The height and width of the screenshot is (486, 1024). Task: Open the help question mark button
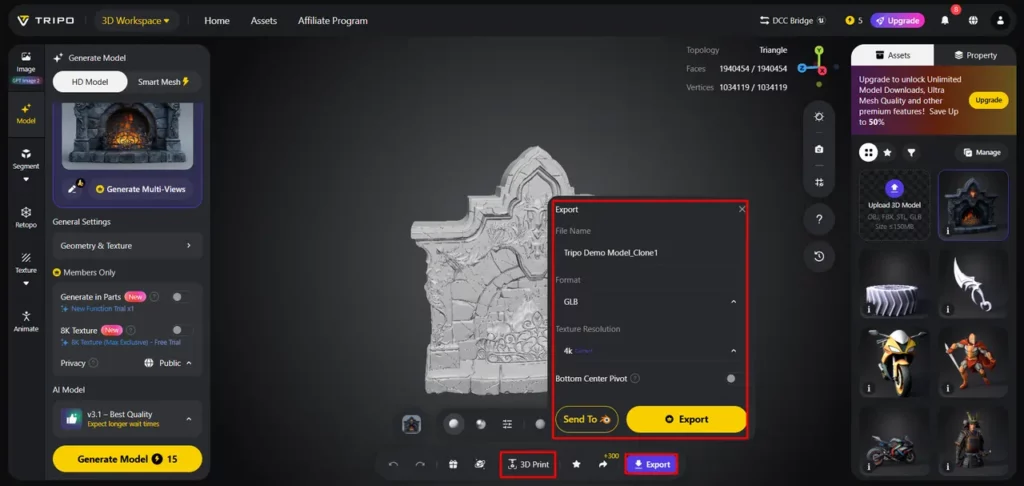pyautogui.click(x=819, y=220)
